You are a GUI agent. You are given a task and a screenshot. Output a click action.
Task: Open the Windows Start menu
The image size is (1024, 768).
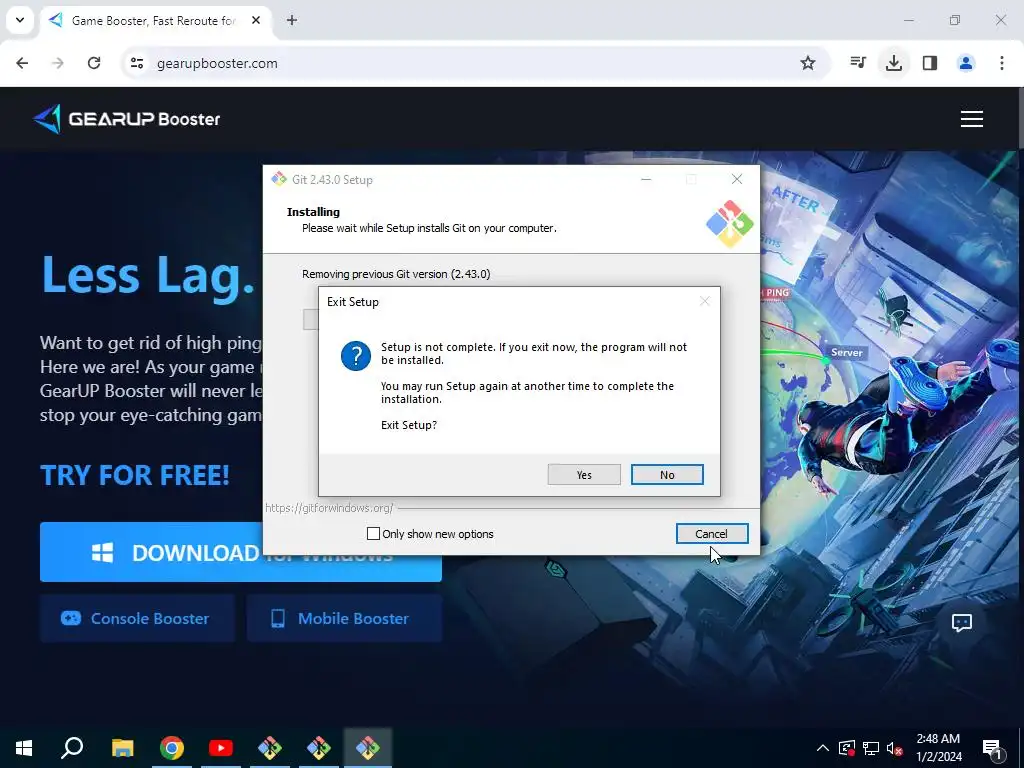click(24, 748)
